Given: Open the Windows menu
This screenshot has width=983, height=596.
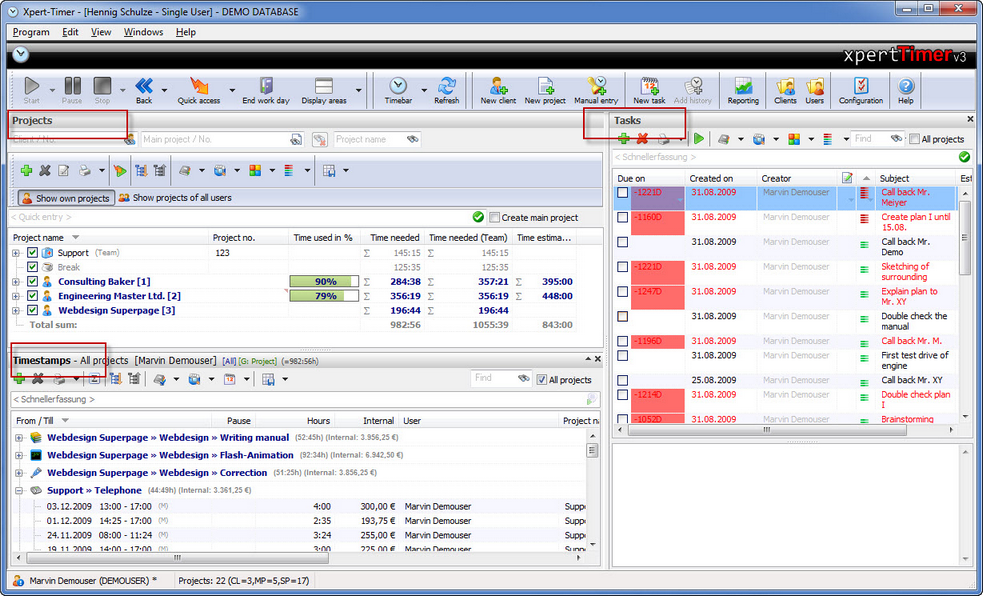Looking at the screenshot, I should click(x=143, y=31).
